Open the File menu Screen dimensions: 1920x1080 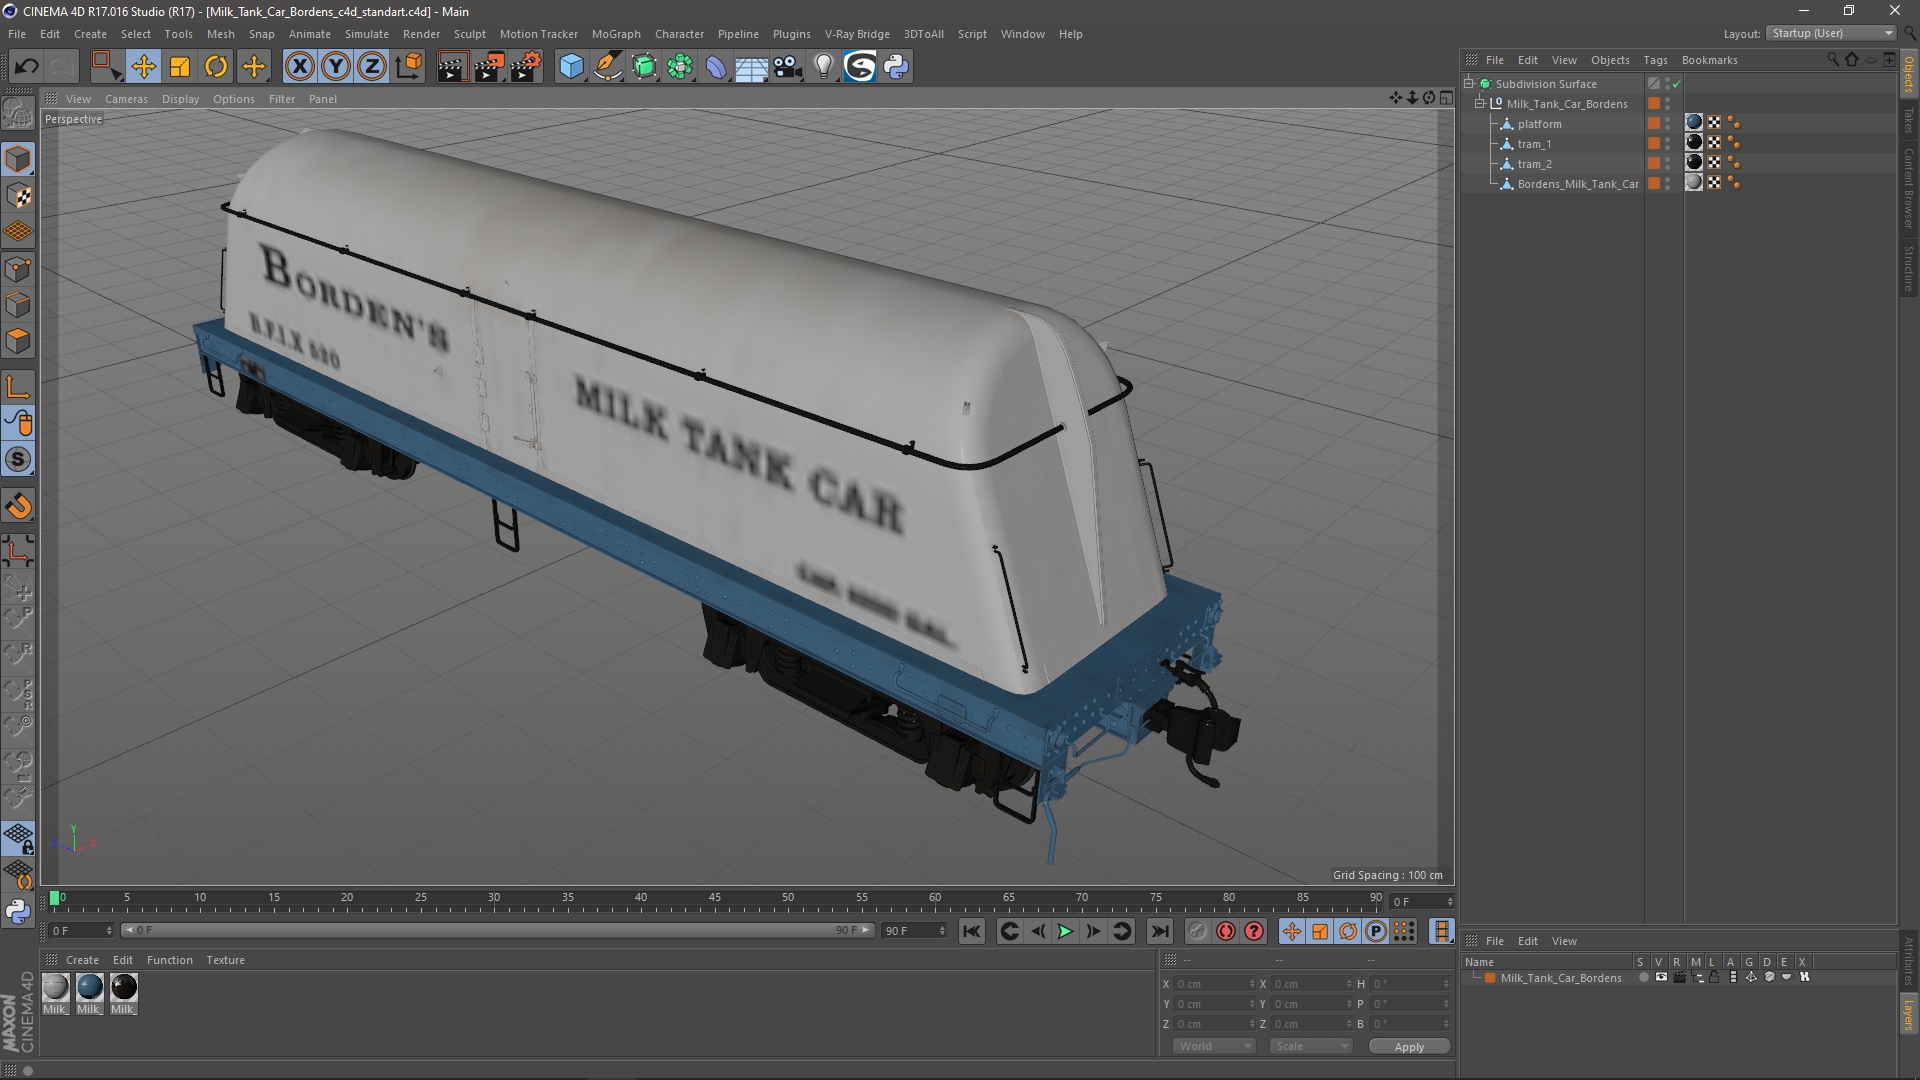coord(17,34)
